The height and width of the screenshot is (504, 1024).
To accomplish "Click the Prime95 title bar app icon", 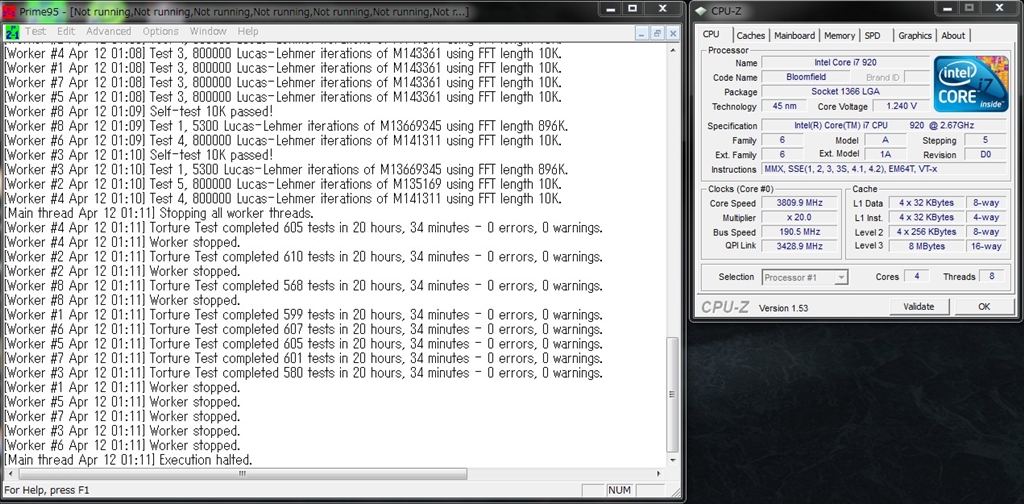I will tap(10, 10).
